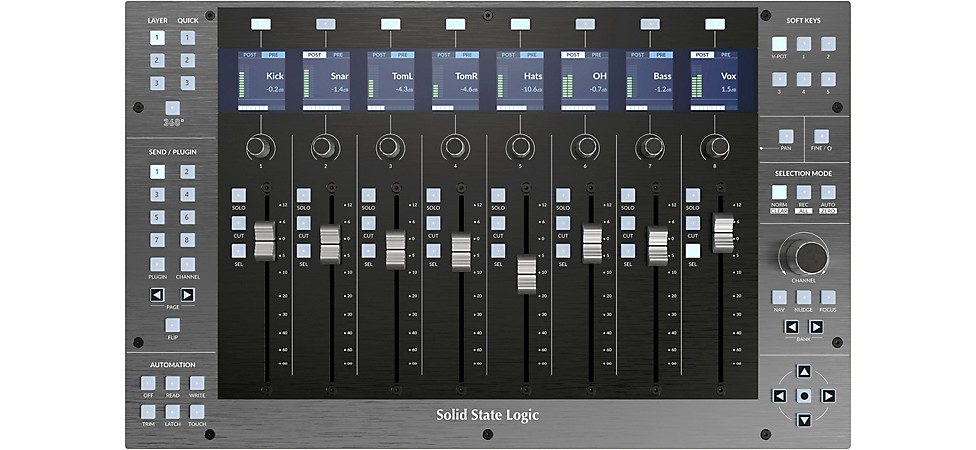Toggle CUT on the Bass channel

click(628, 223)
